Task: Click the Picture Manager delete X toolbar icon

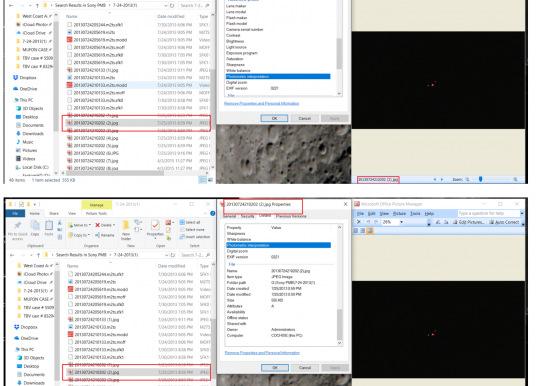Action: [359, 222]
